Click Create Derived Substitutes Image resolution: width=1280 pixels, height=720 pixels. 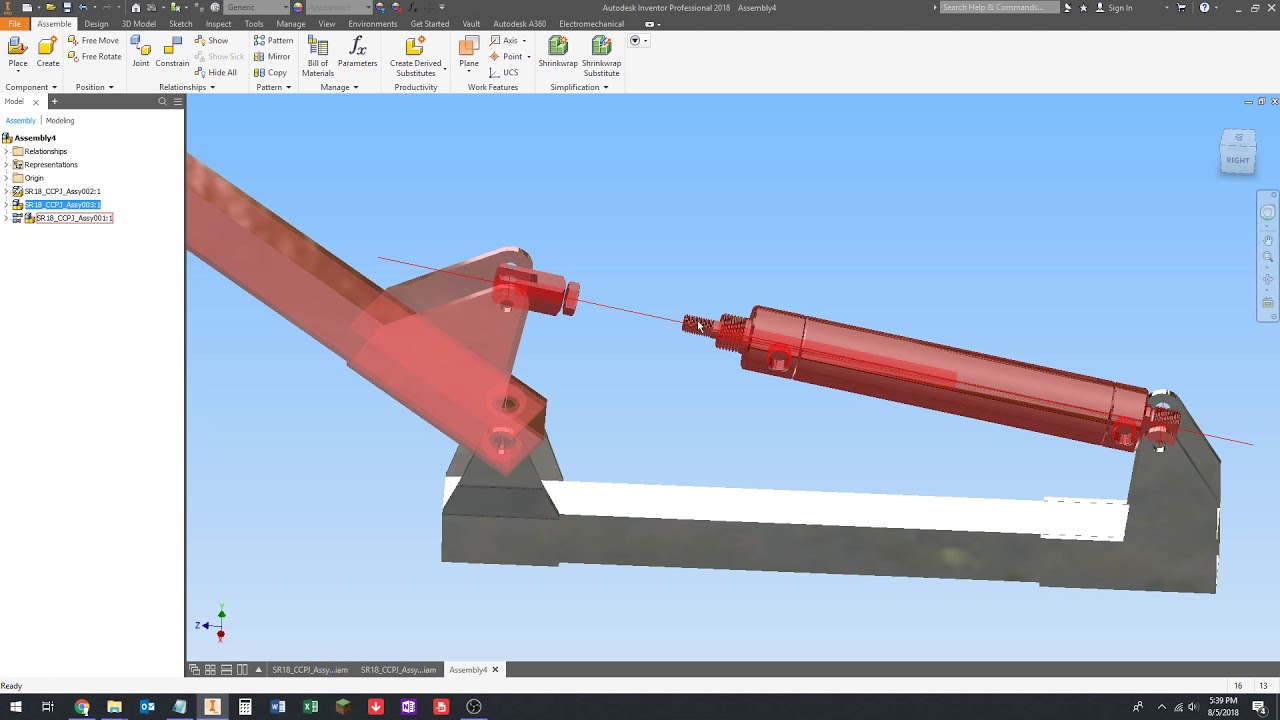point(416,56)
